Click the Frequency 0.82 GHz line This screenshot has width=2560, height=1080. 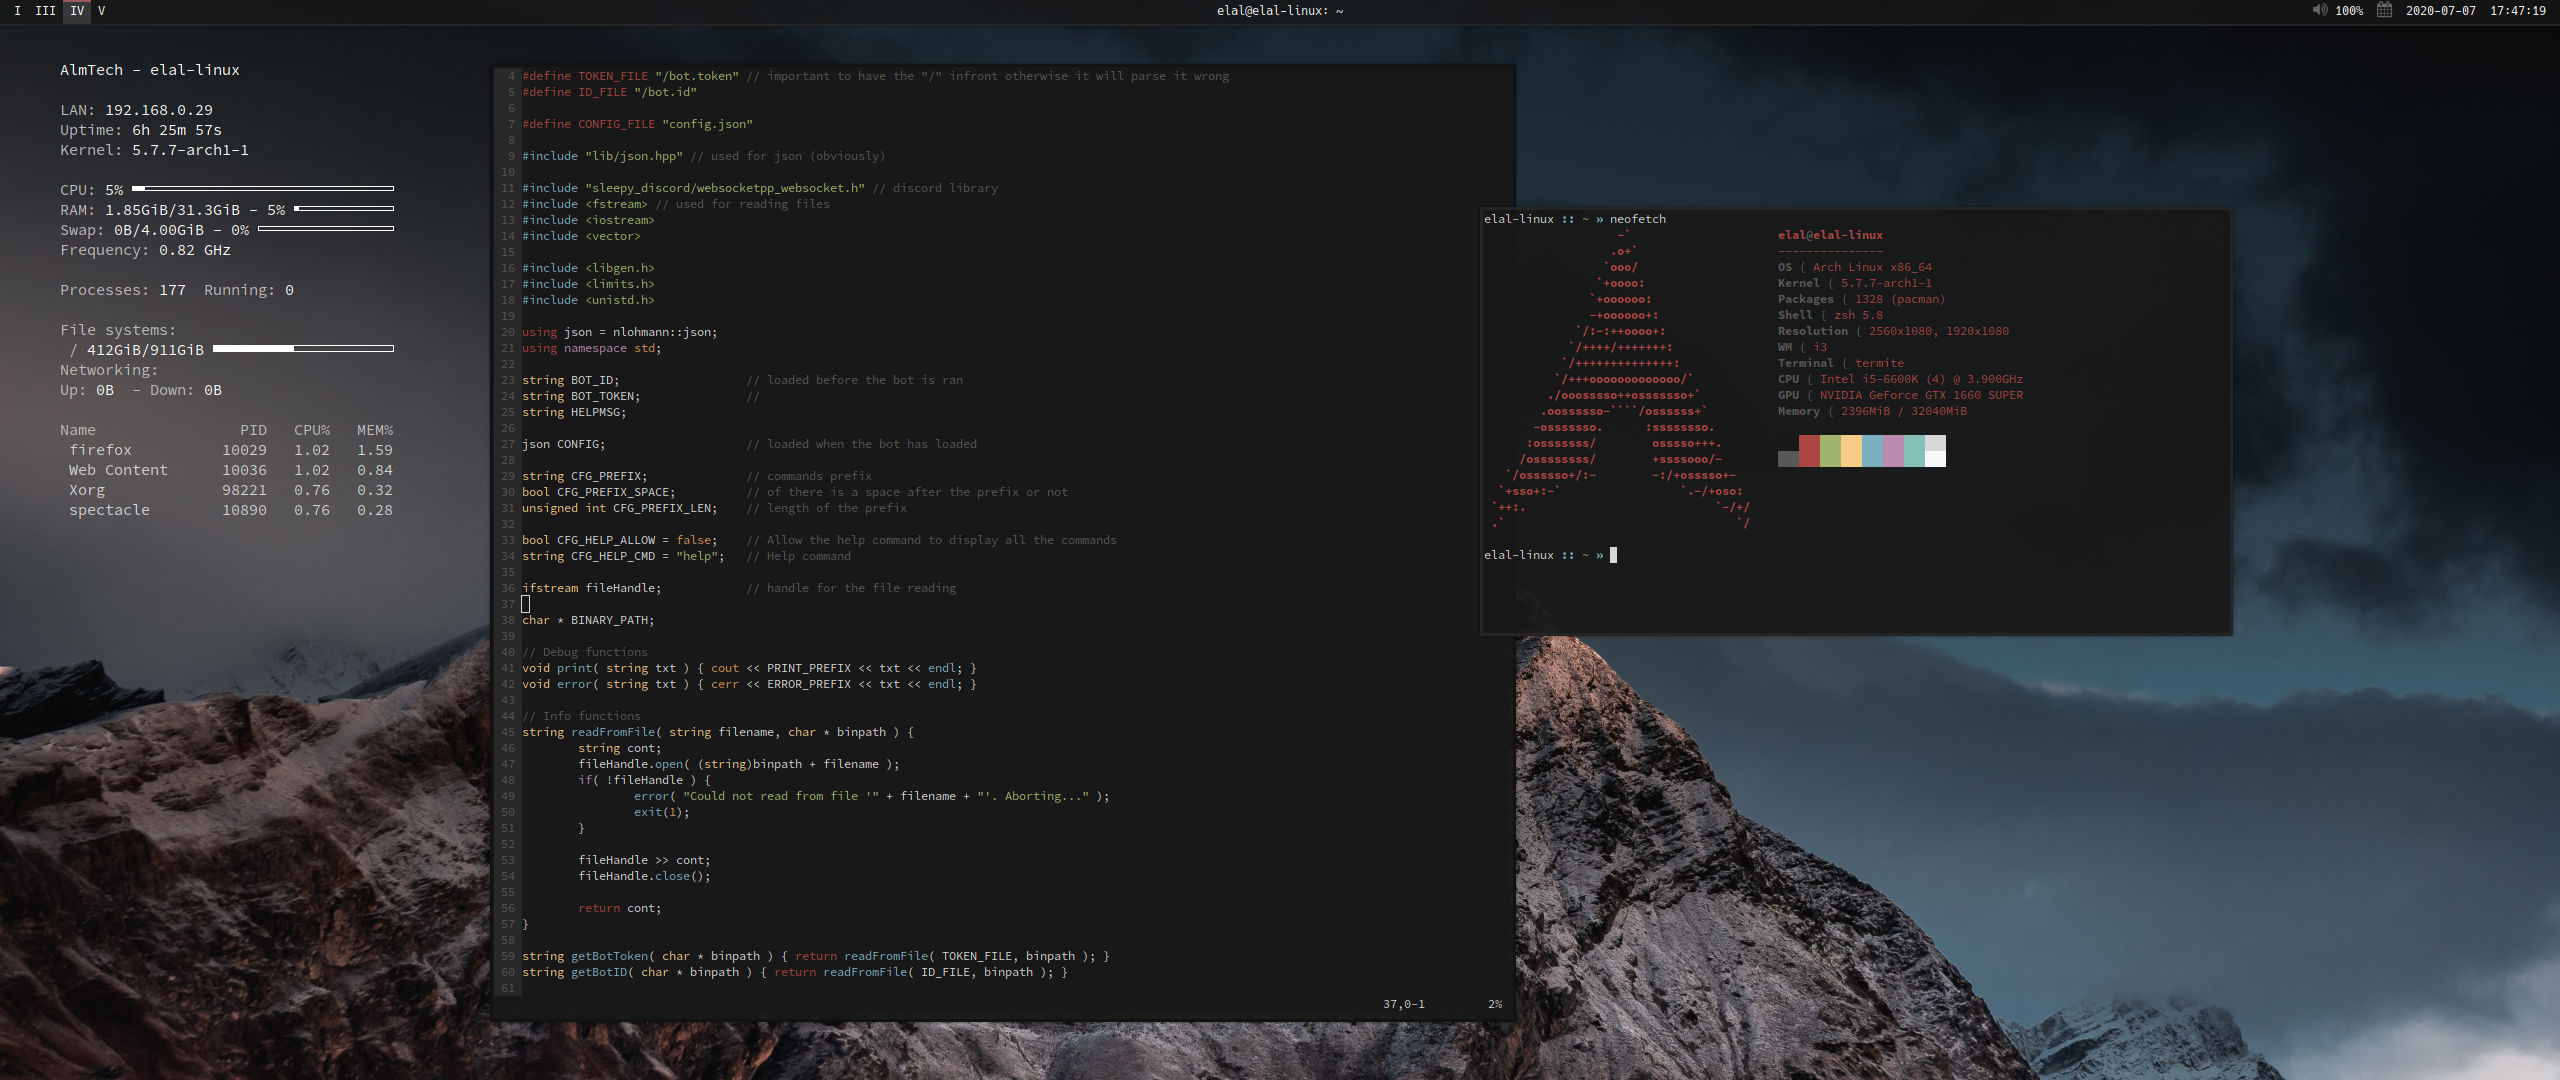point(145,250)
